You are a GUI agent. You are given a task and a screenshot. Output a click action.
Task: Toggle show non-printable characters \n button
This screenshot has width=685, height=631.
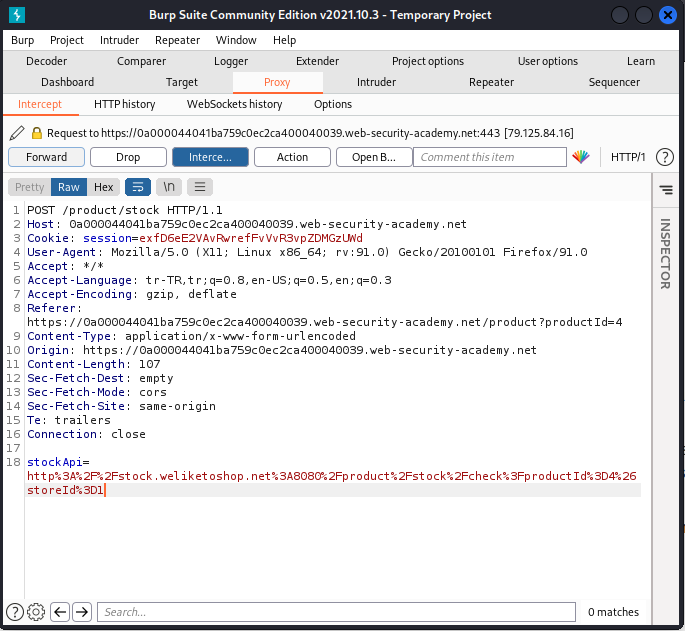click(x=169, y=187)
